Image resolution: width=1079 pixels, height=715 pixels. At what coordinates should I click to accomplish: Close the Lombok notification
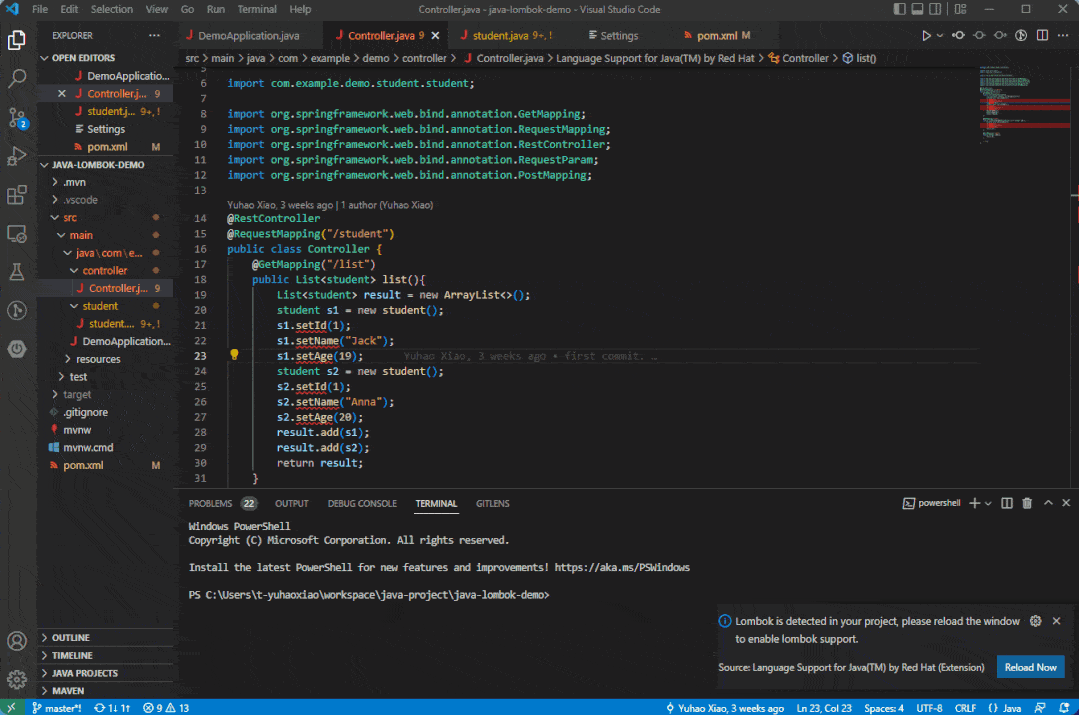(x=1056, y=621)
